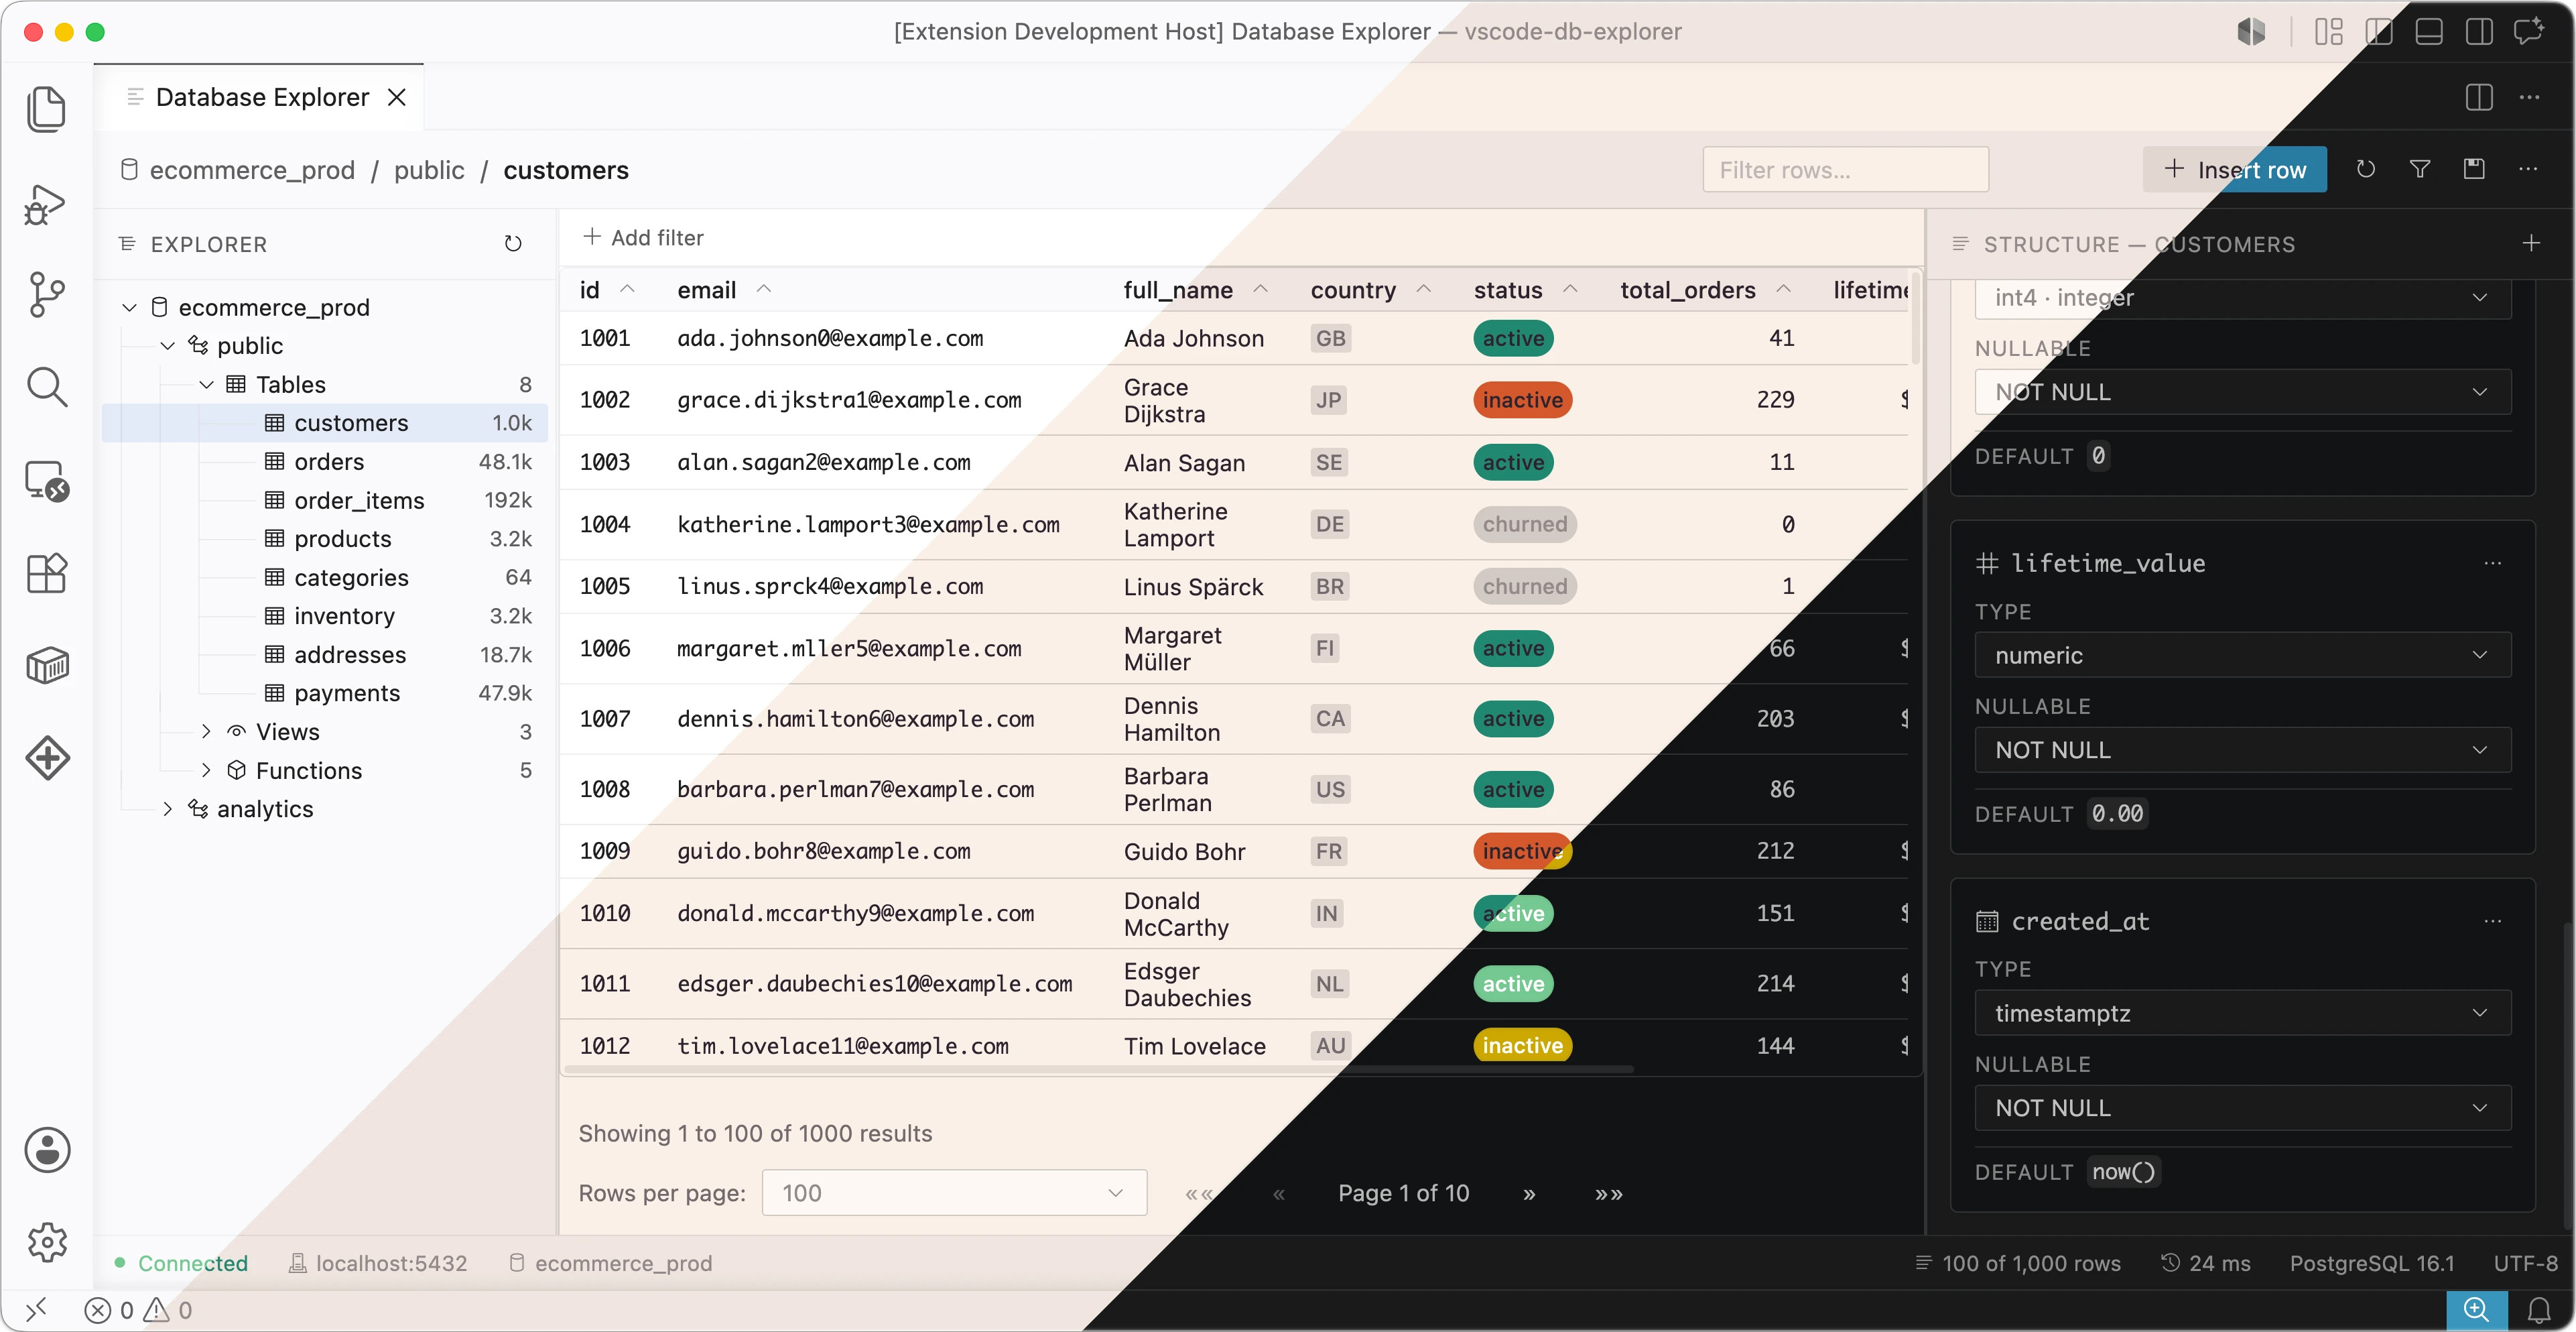Select the Database Explorer tab
The image size is (2576, 1332).
(x=262, y=97)
